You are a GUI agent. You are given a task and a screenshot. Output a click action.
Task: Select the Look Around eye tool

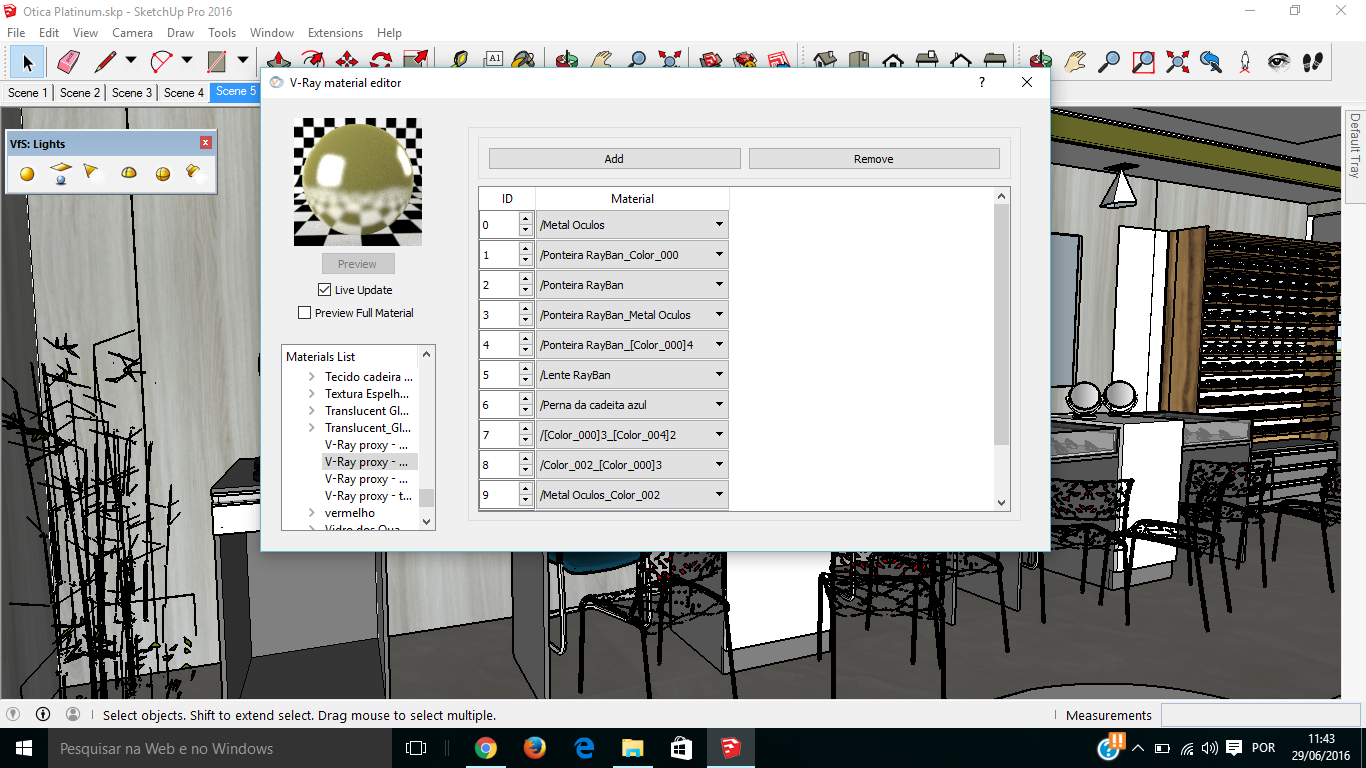point(1279,62)
